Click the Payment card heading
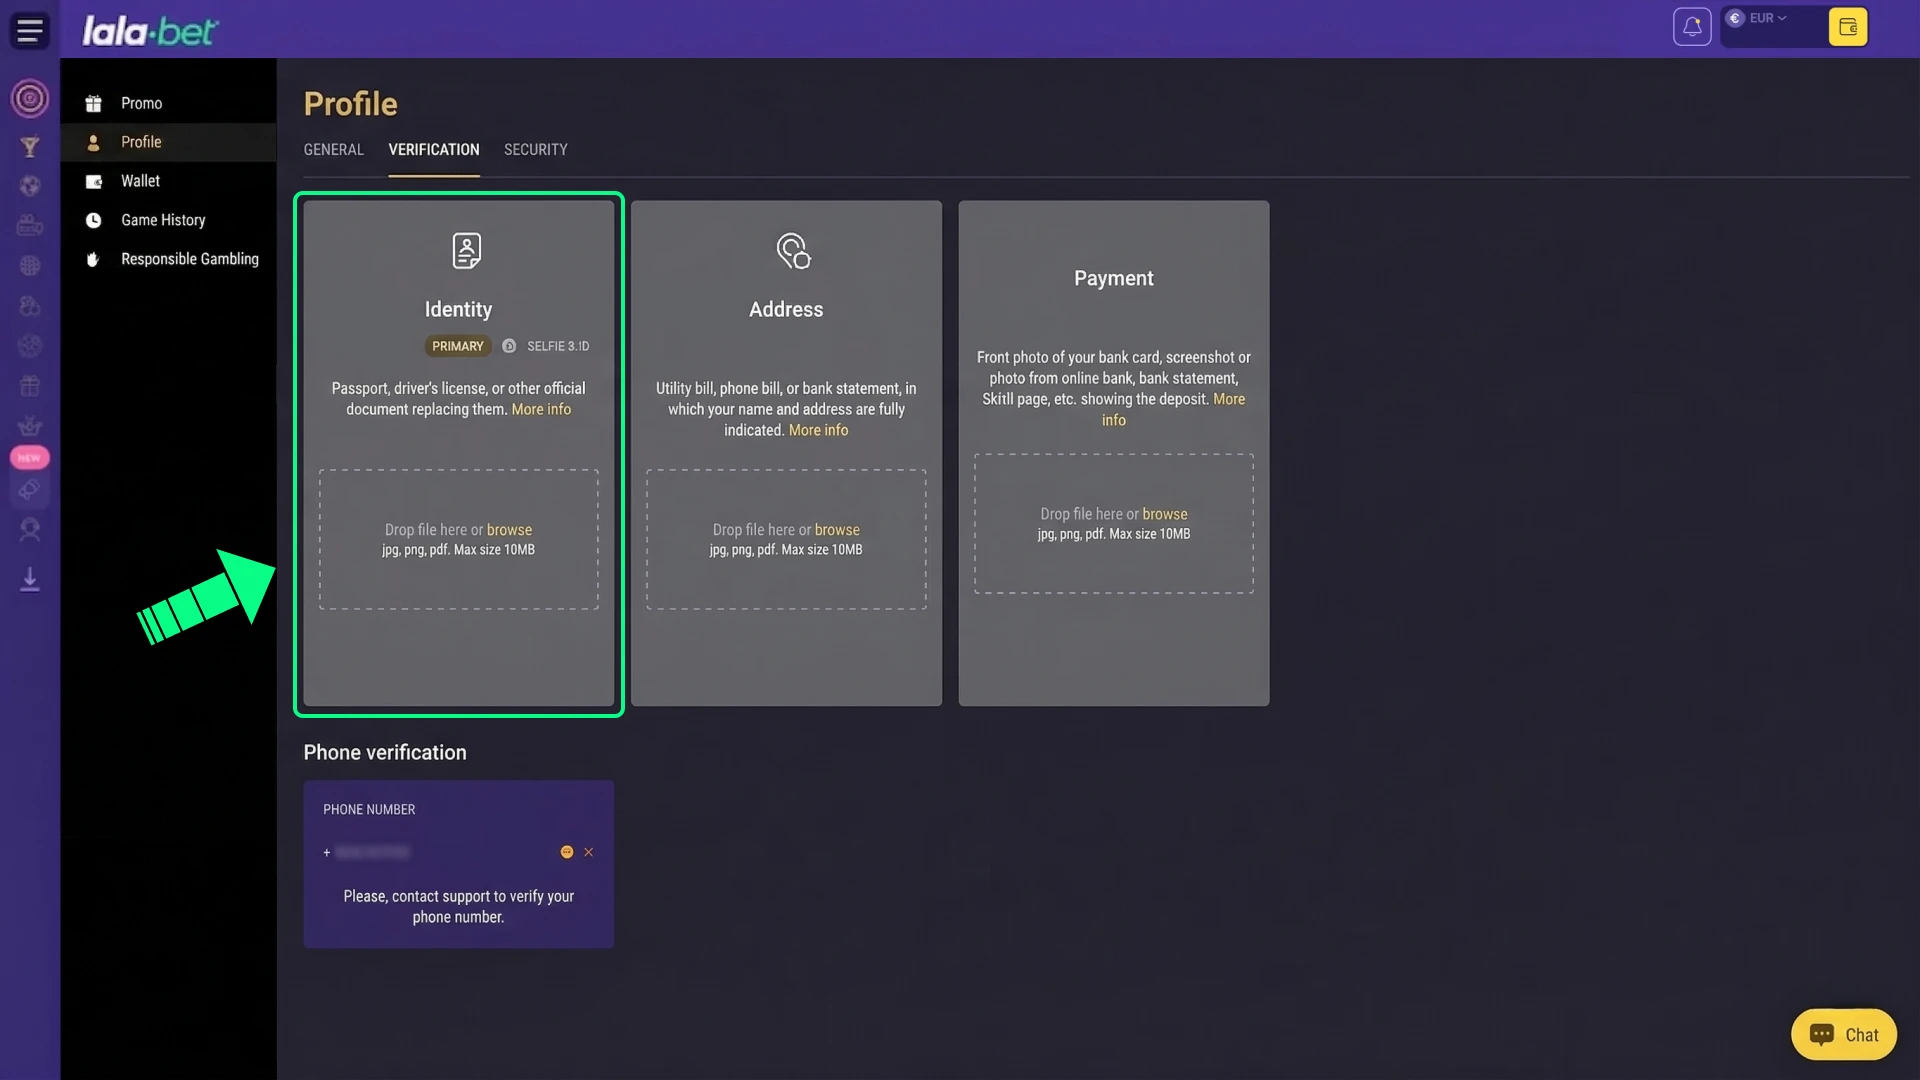The height and width of the screenshot is (1080, 1920). click(x=1114, y=279)
